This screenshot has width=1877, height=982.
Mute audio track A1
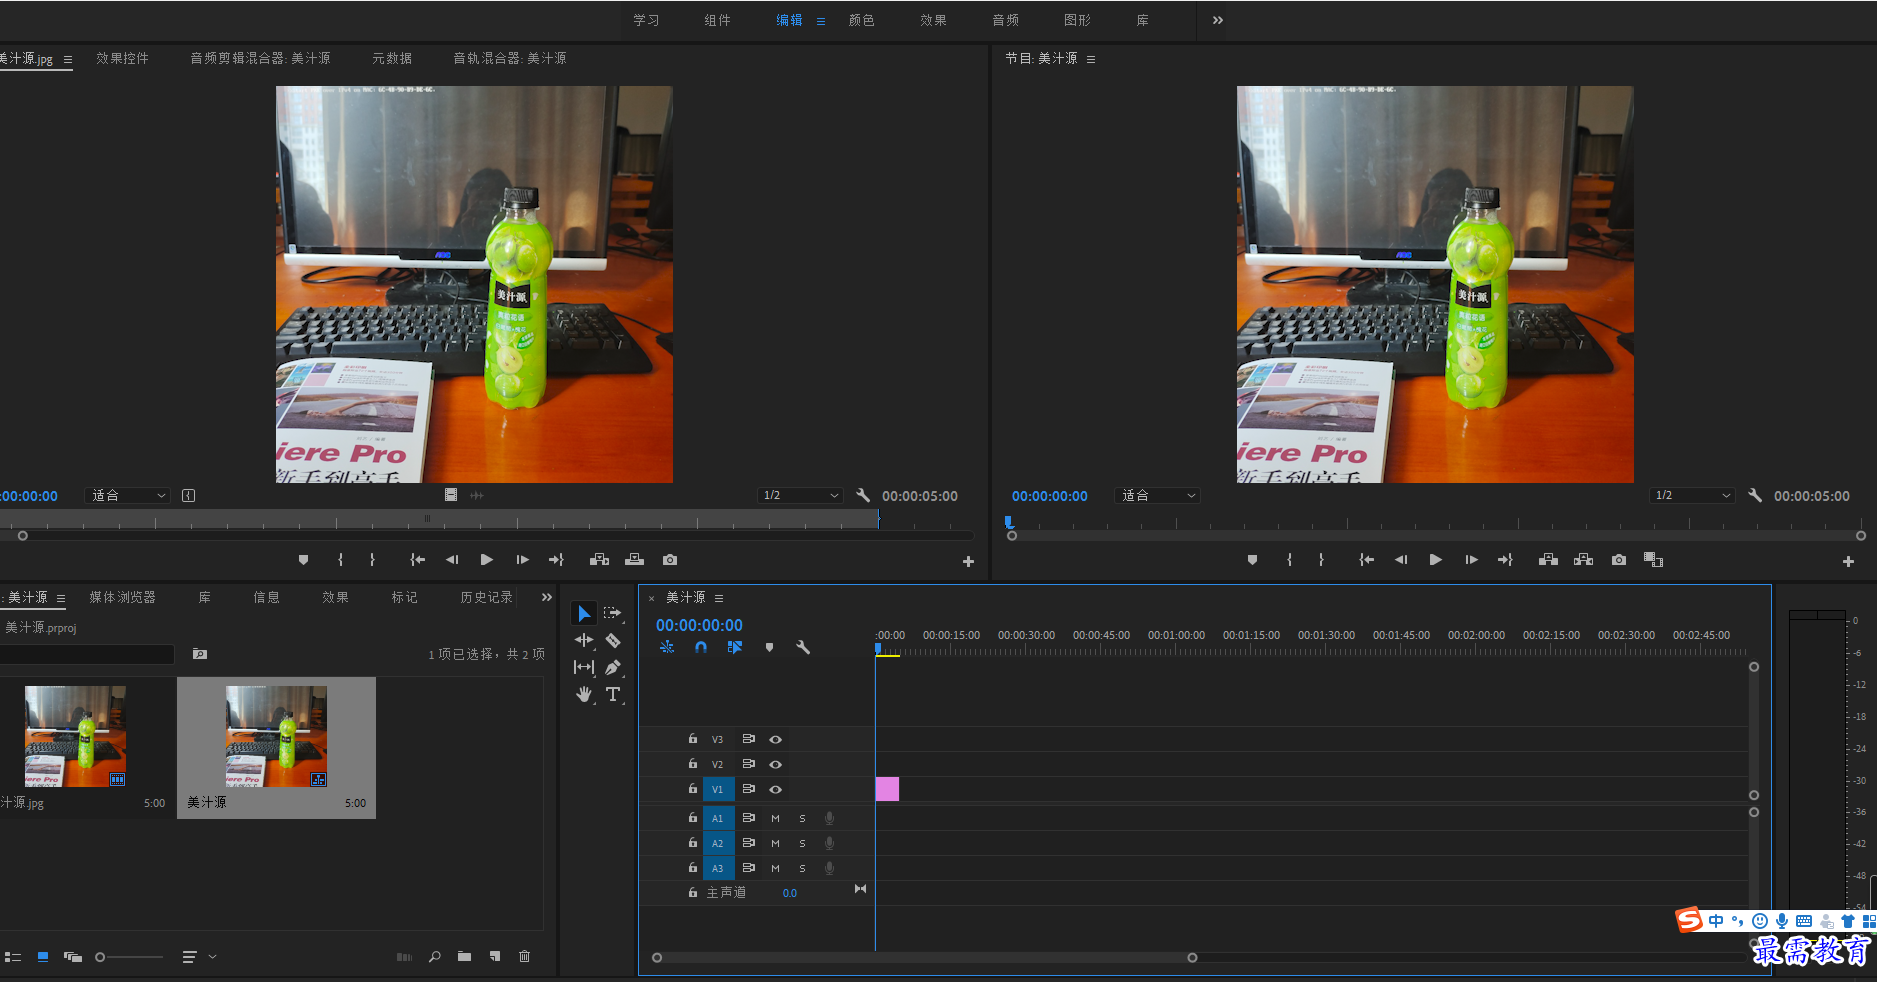[x=775, y=818]
